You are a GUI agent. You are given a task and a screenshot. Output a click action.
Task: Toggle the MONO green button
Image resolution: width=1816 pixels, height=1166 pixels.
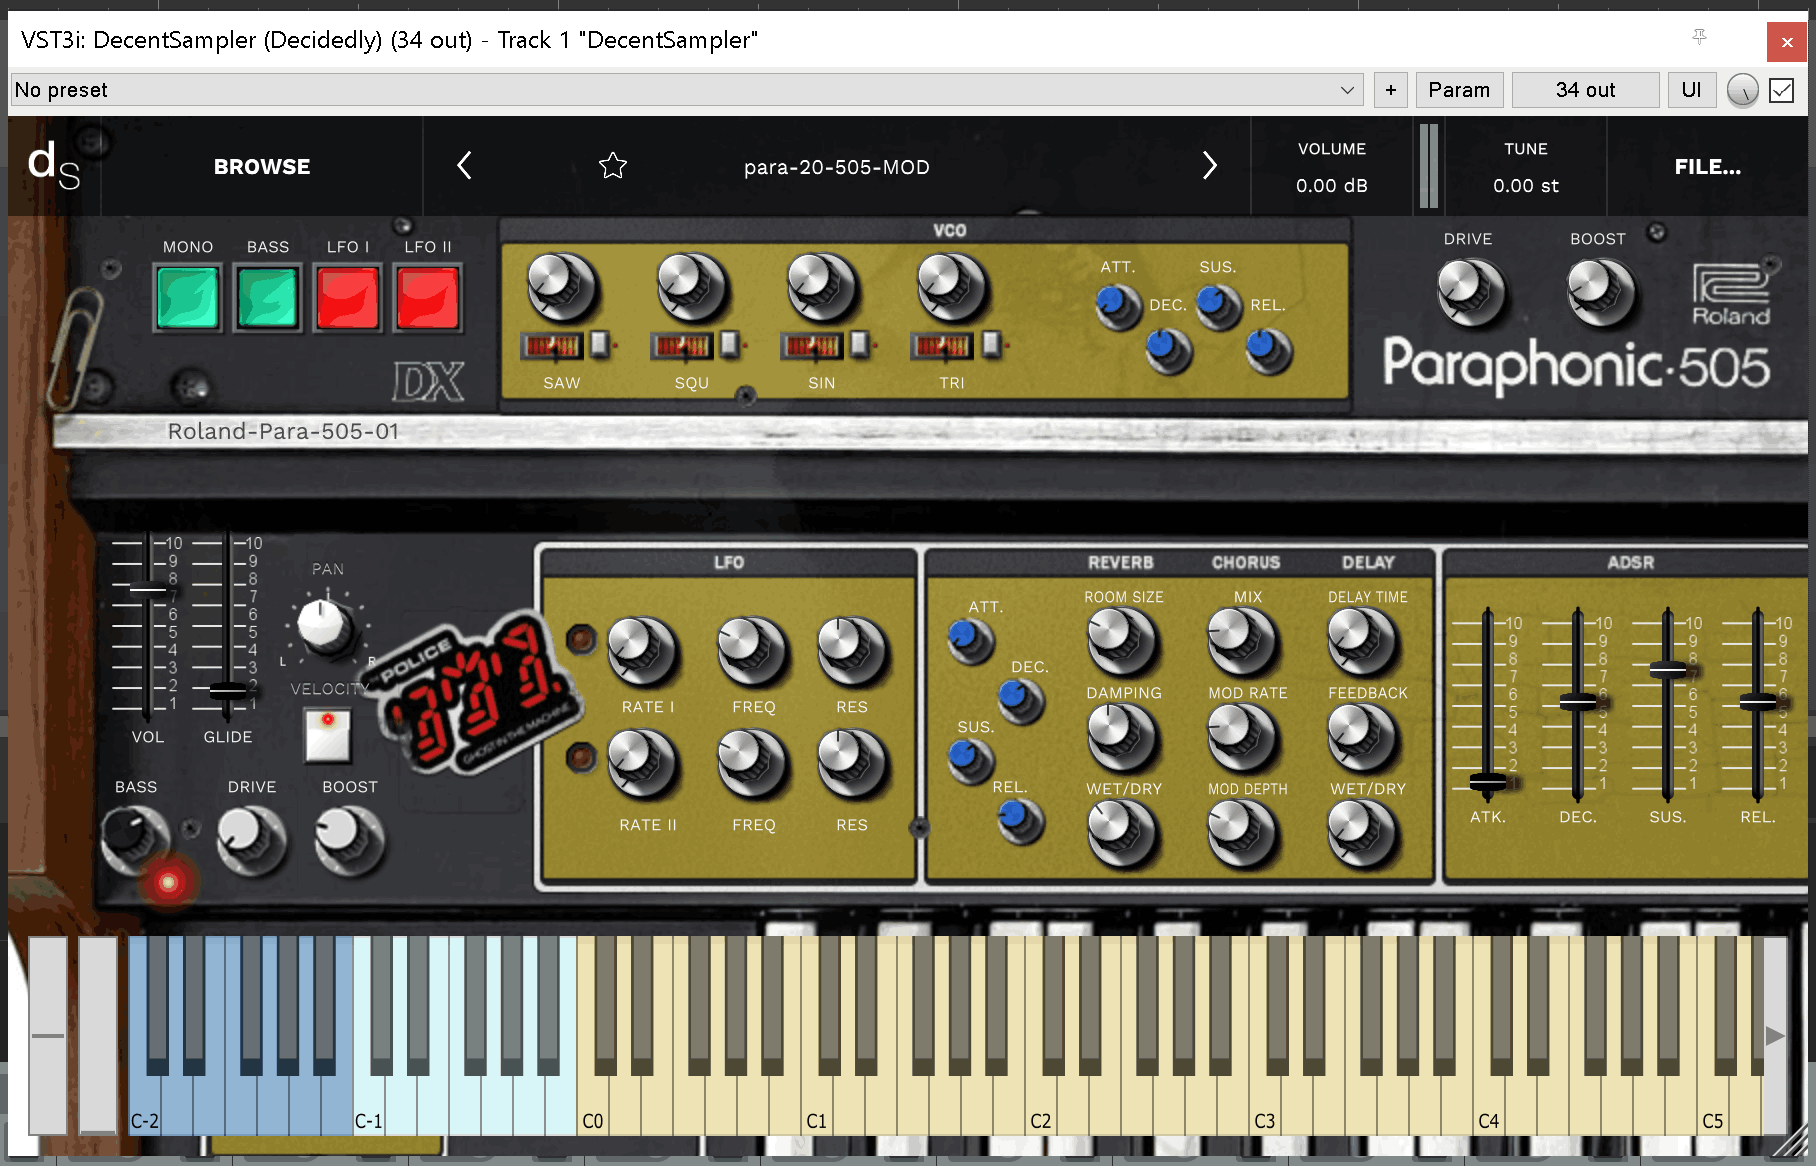188,298
